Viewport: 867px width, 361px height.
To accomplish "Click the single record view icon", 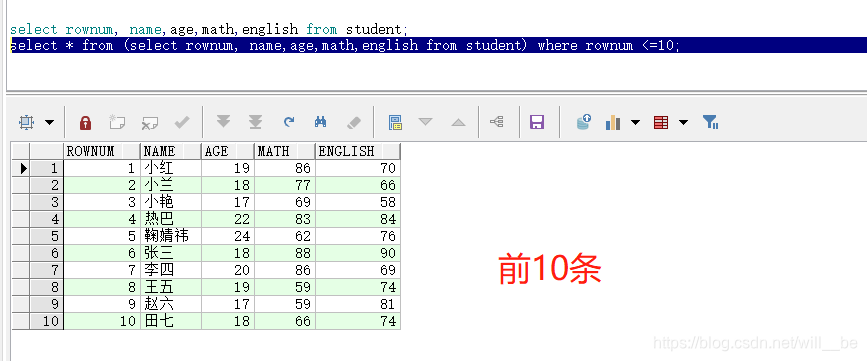I will coord(395,122).
